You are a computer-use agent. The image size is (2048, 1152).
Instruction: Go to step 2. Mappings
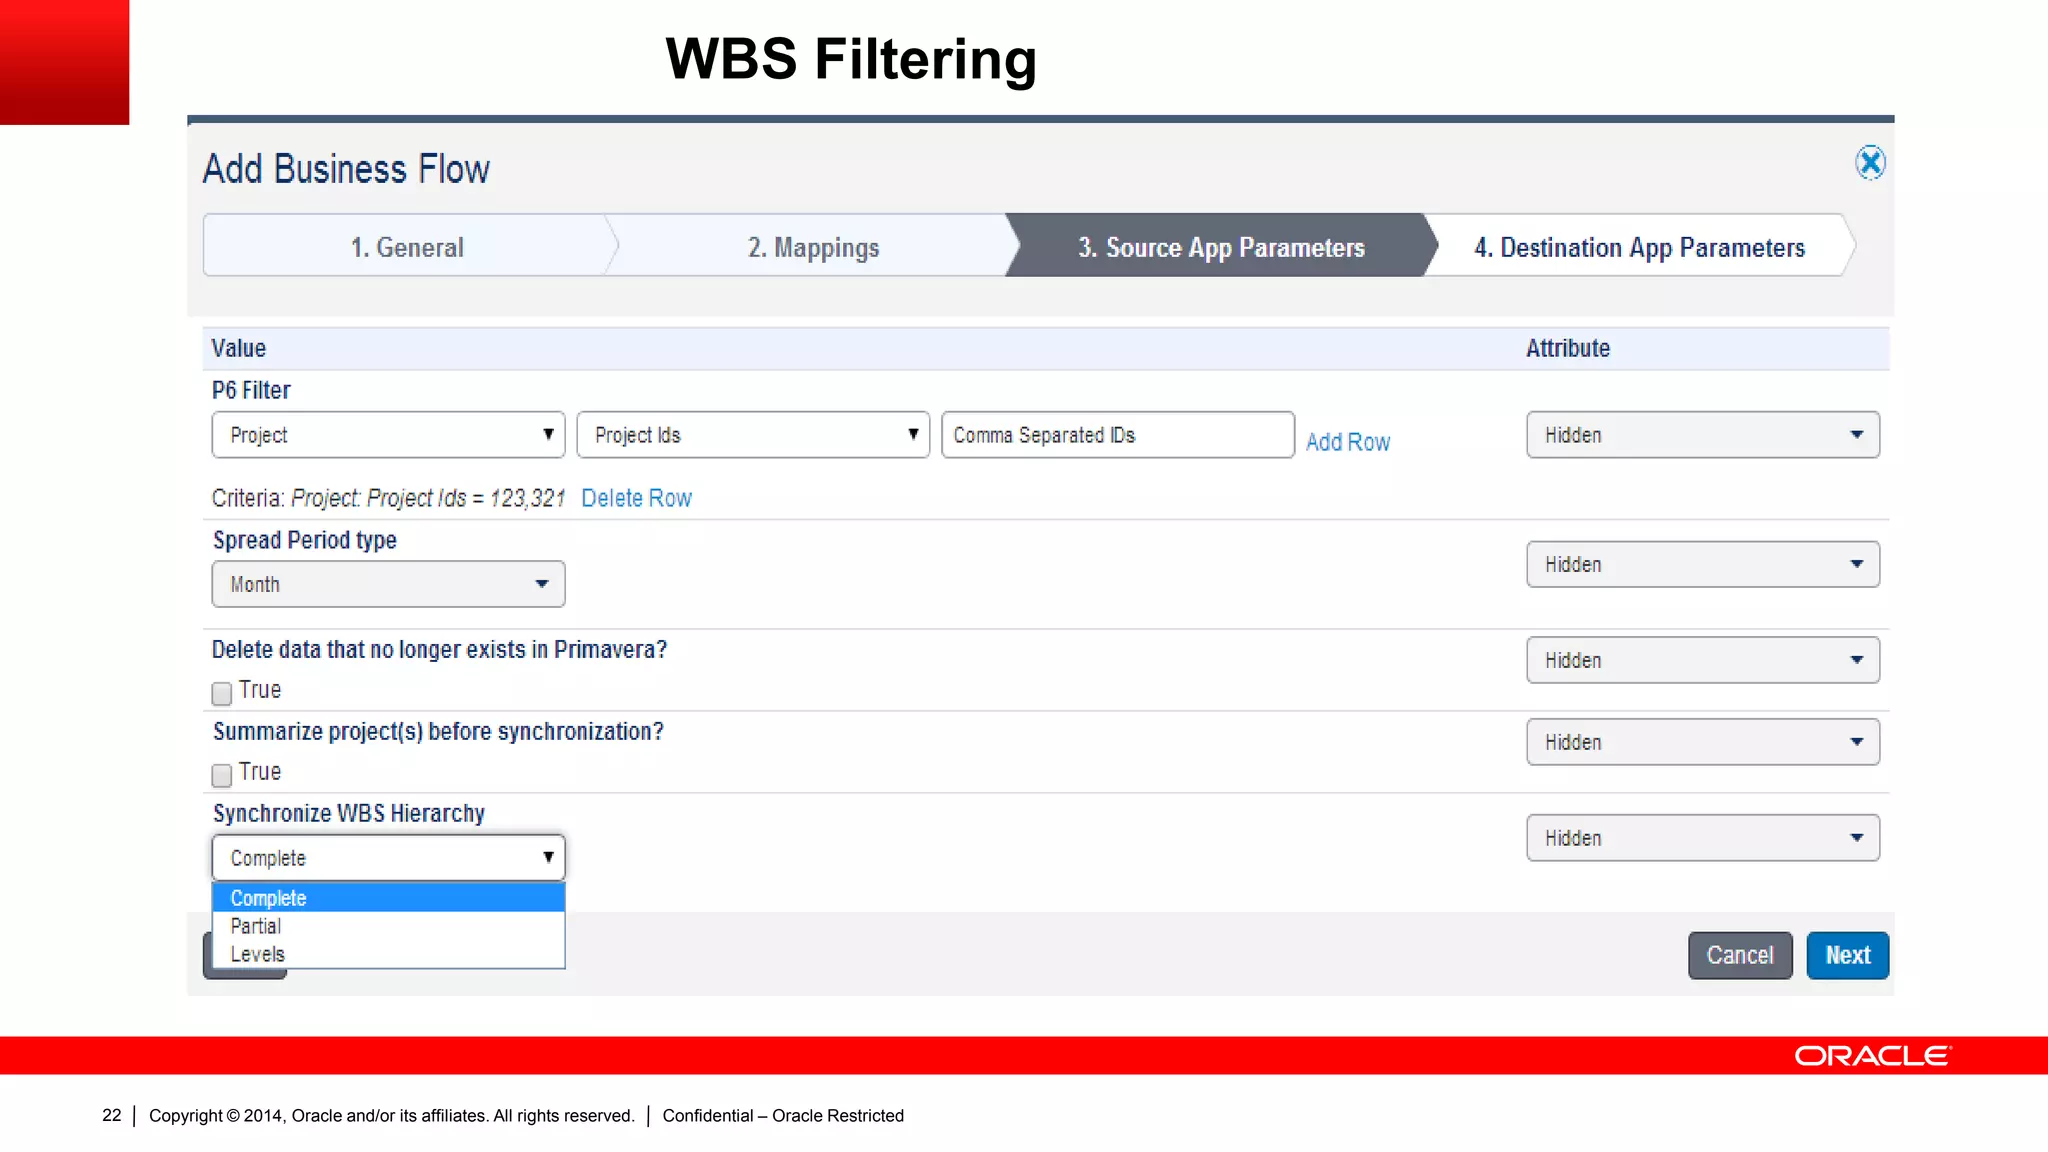tap(813, 247)
